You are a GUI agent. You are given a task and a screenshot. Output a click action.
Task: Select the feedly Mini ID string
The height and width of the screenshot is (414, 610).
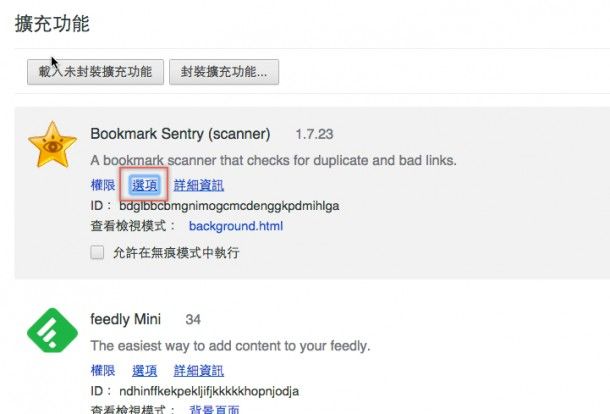coord(209,391)
